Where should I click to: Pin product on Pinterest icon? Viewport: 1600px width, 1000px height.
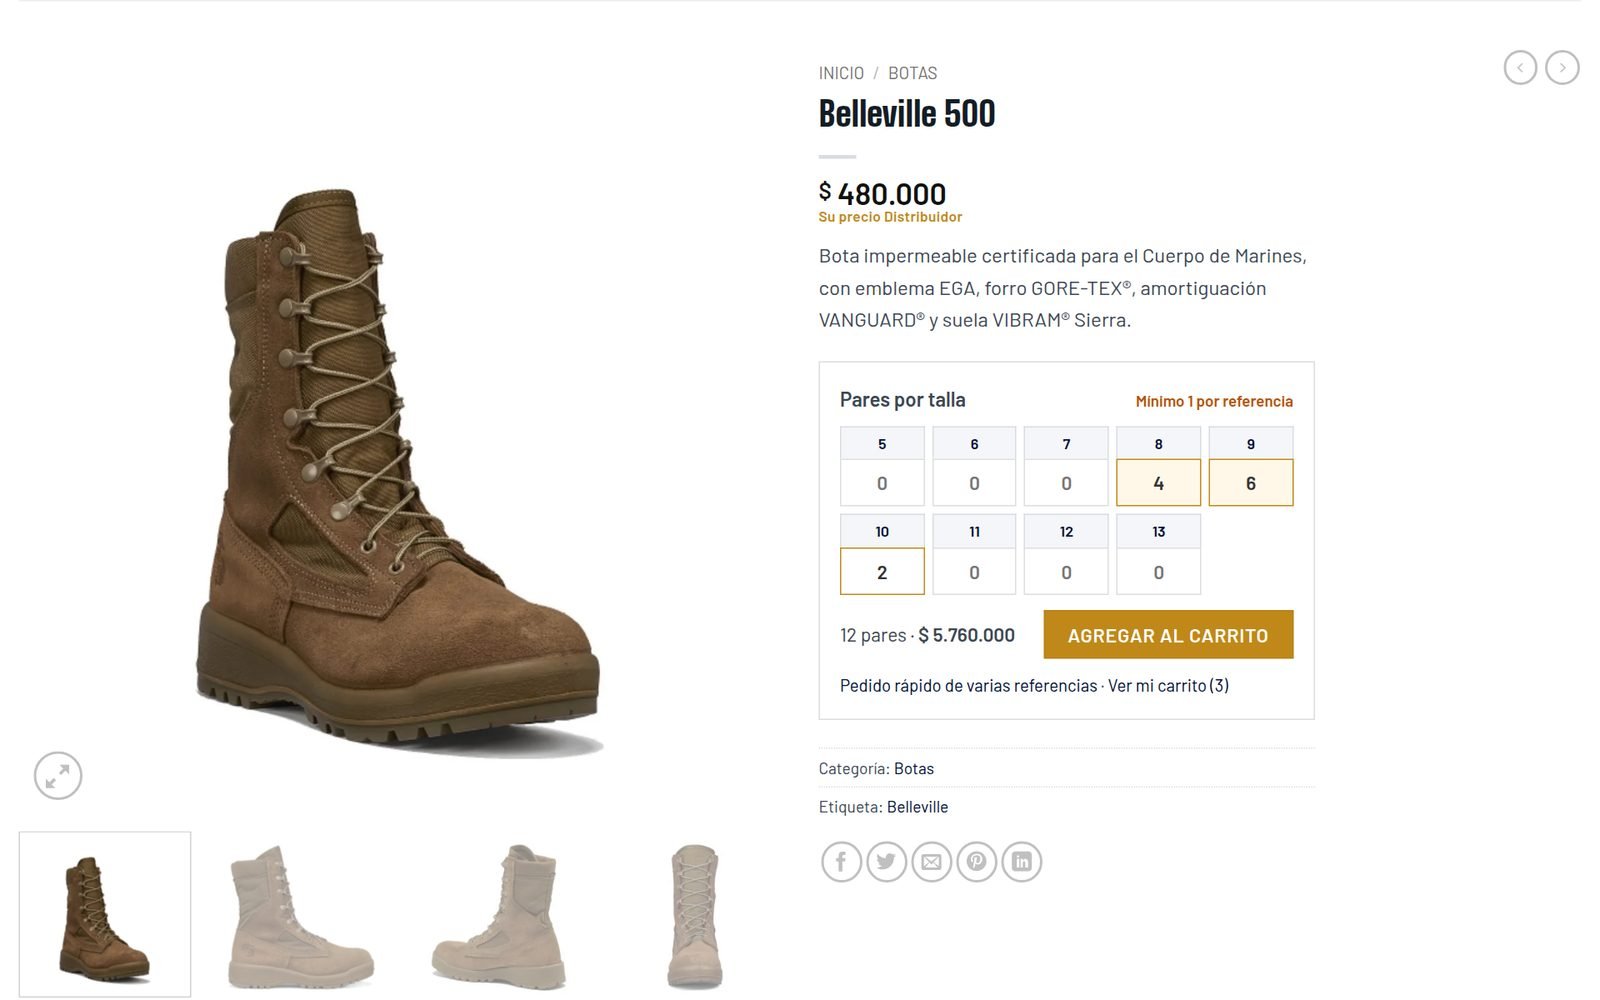tap(976, 862)
